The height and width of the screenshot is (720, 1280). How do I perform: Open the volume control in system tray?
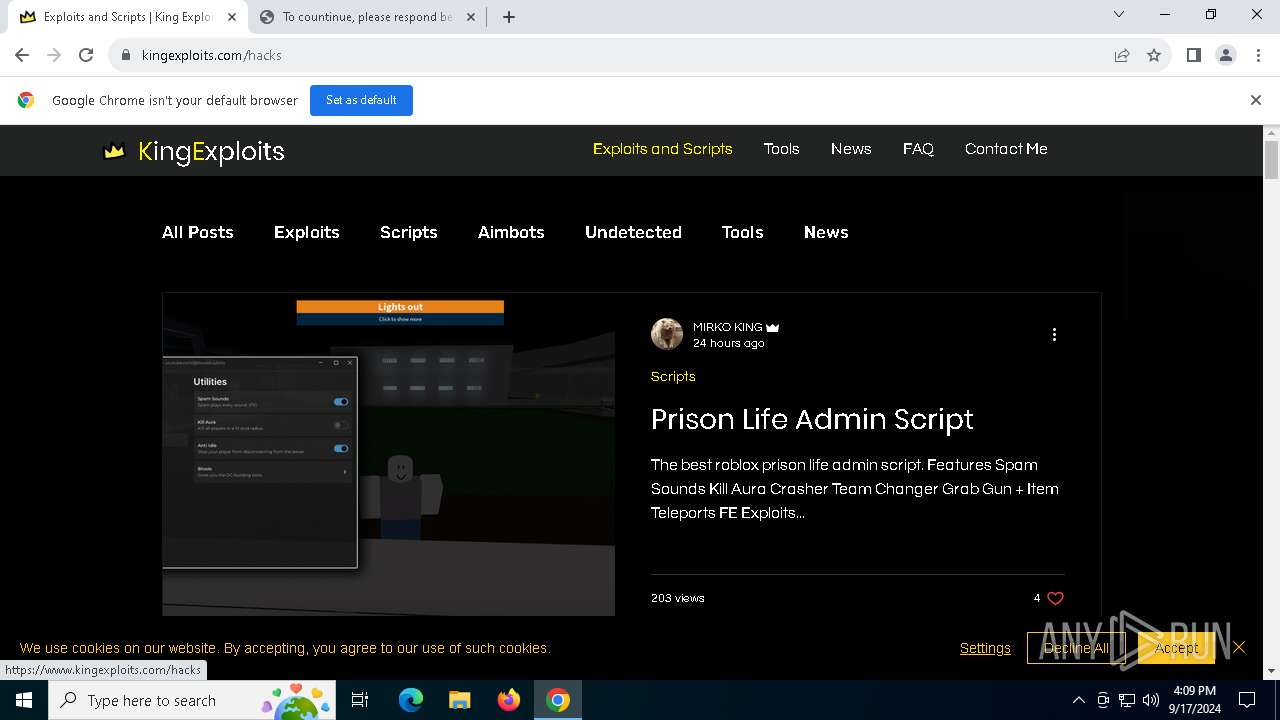pyautogui.click(x=1151, y=700)
